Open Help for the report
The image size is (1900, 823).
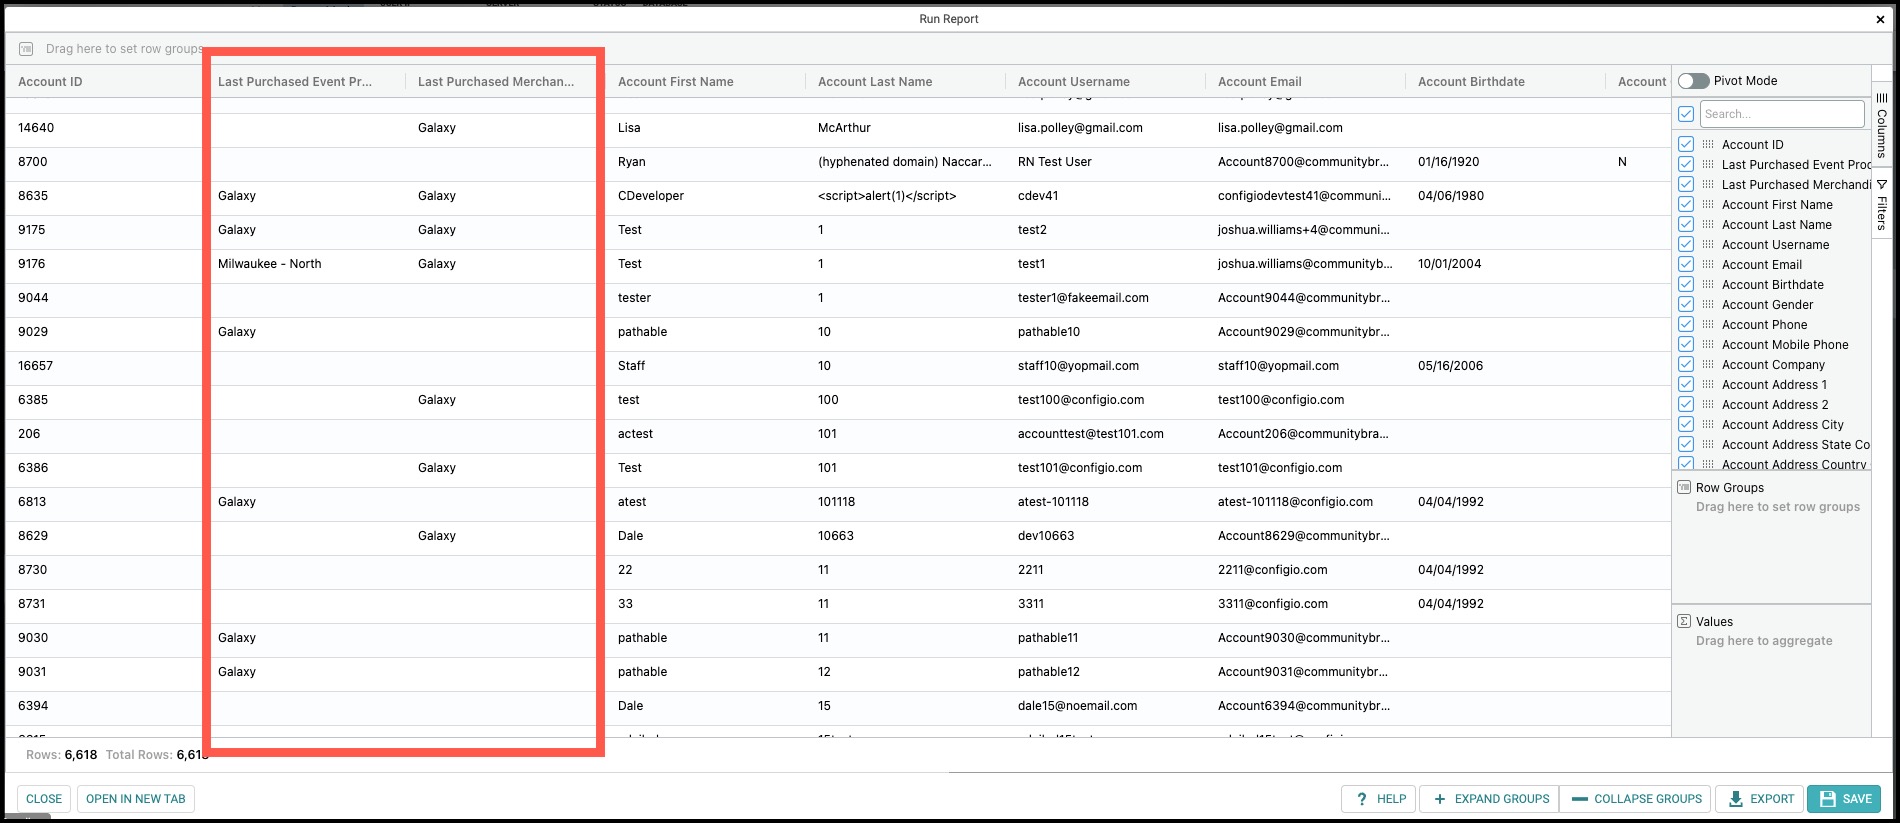[1380, 799]
